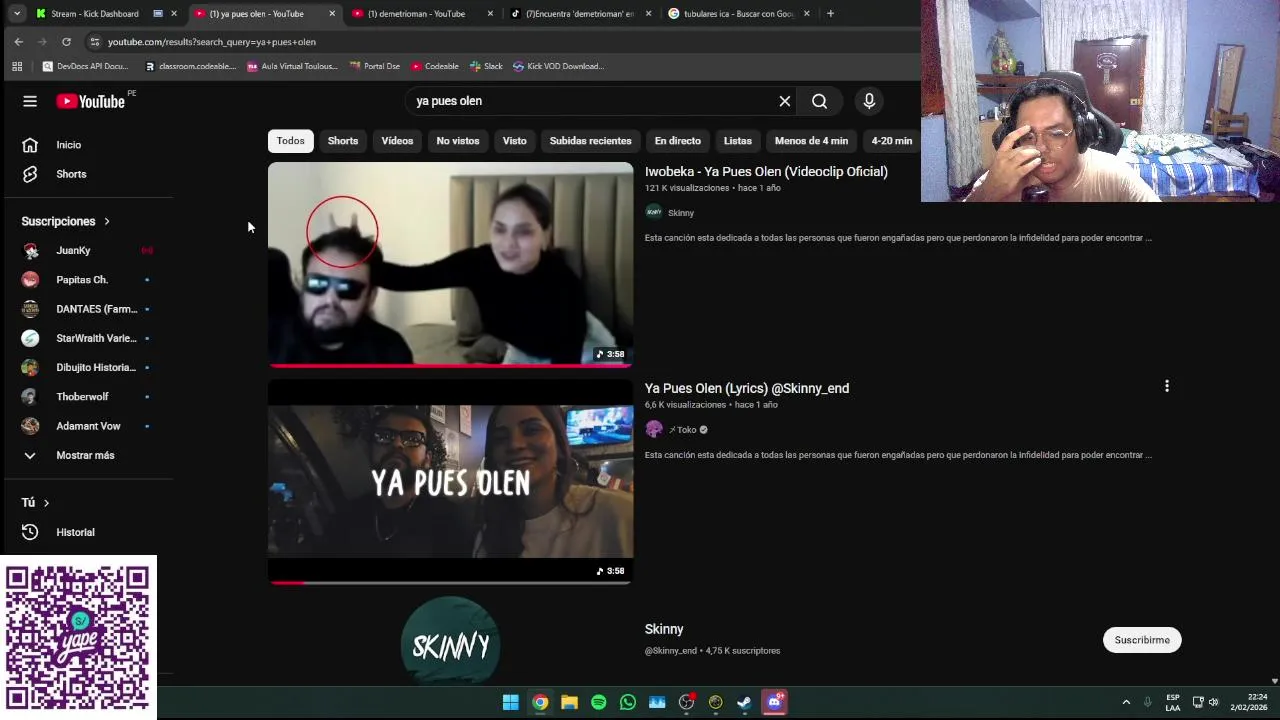Open a new browser tab

[x=830, y=14]
